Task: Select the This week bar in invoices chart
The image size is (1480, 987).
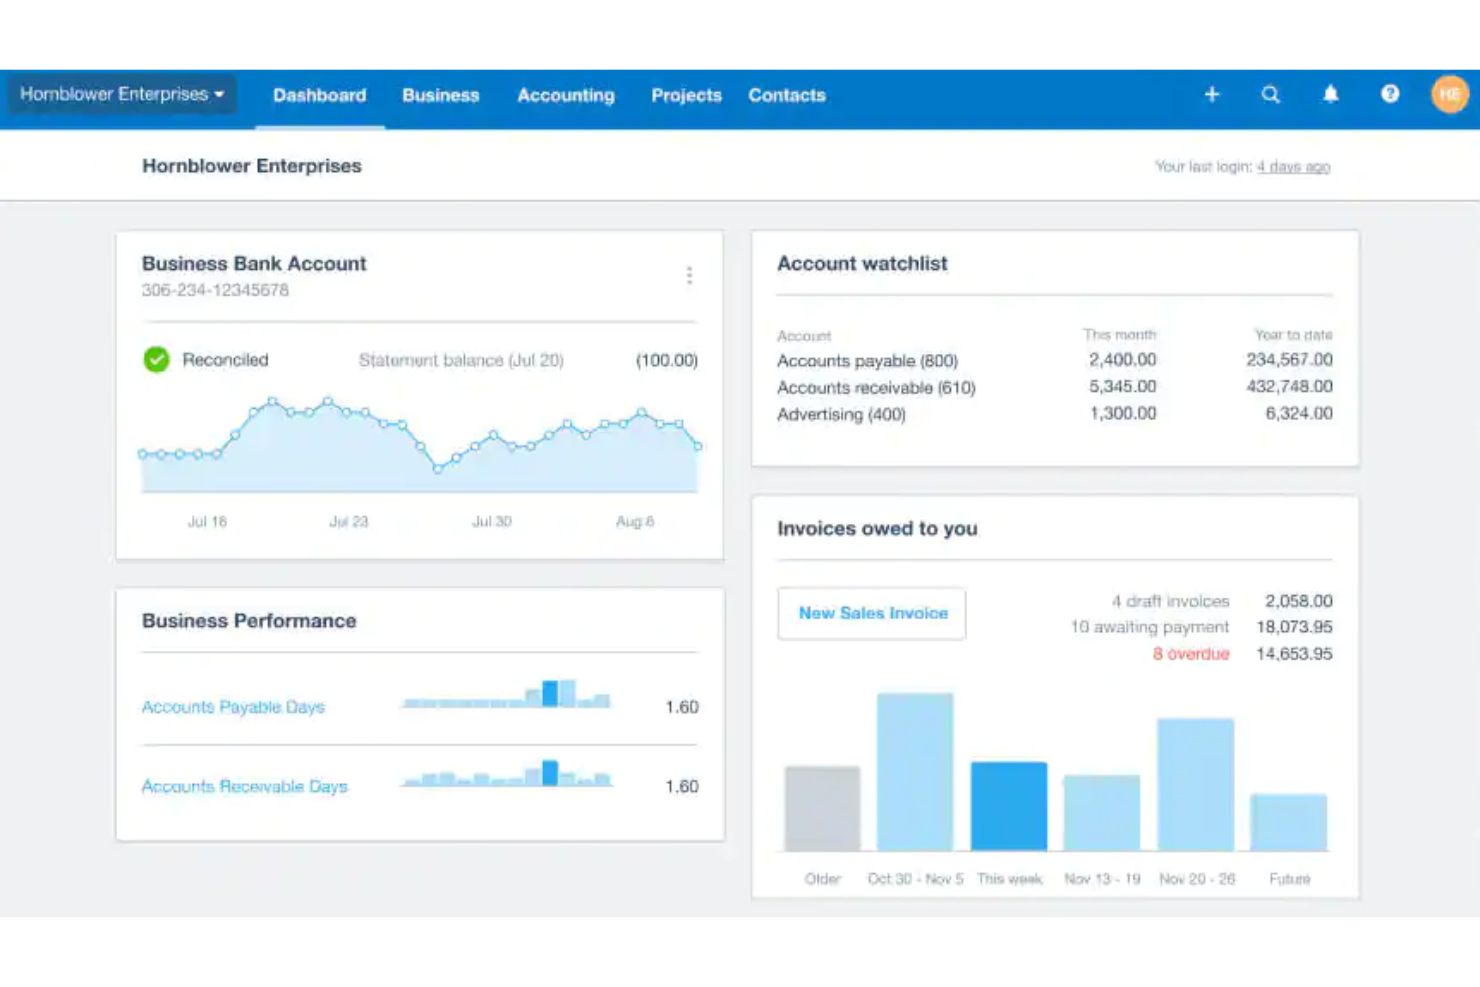Action: pyautogui.click(x=1009, y=805)
